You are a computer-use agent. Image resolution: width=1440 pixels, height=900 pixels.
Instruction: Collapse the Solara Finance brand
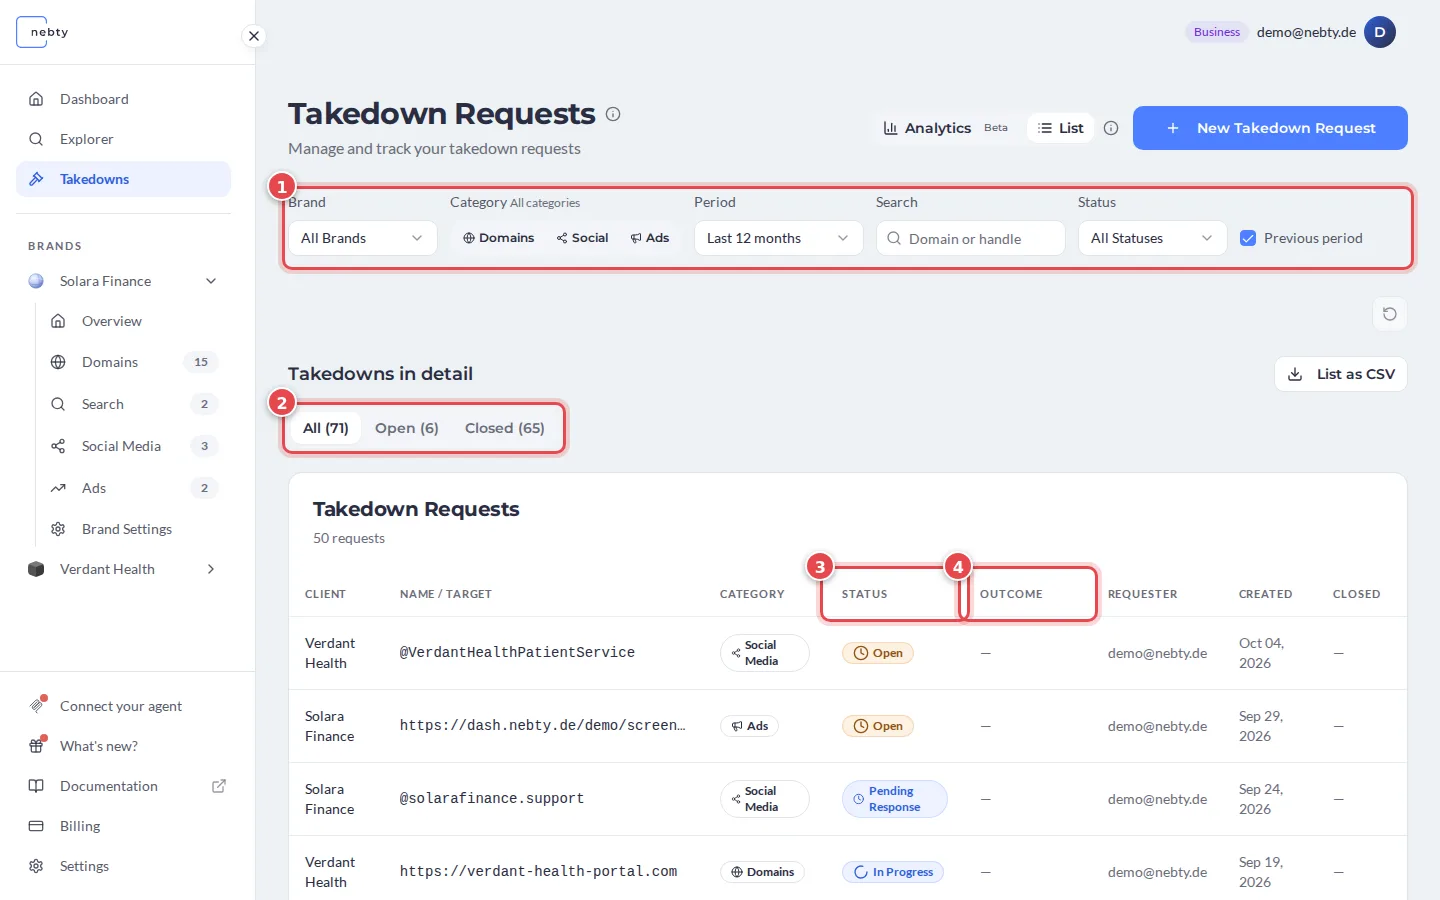211,281
